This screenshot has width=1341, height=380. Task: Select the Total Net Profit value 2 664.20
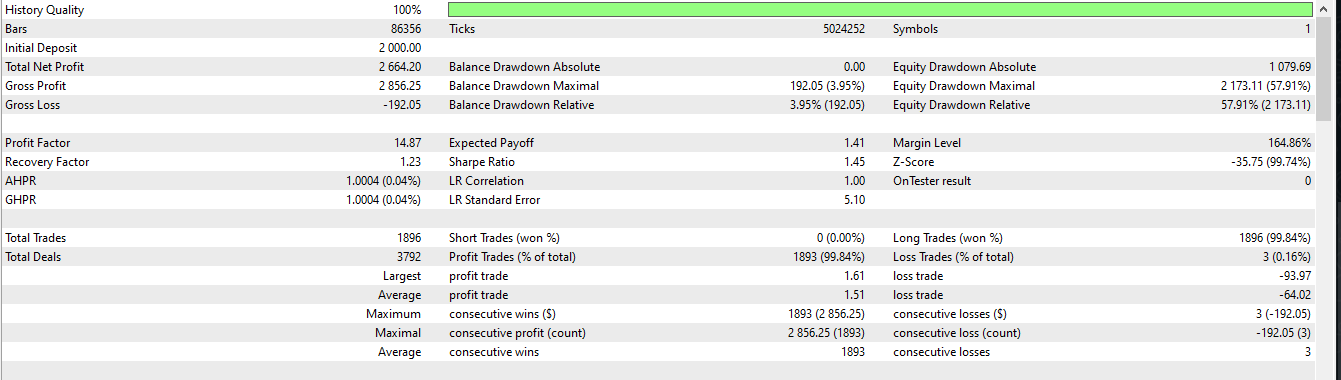[400, 67]
